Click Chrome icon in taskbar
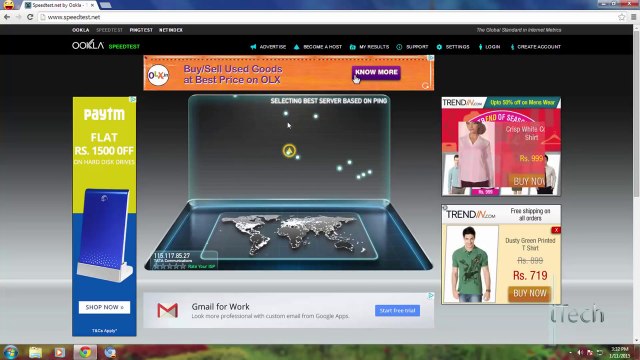The image size is (640, 360). click(x=85, y=352)
